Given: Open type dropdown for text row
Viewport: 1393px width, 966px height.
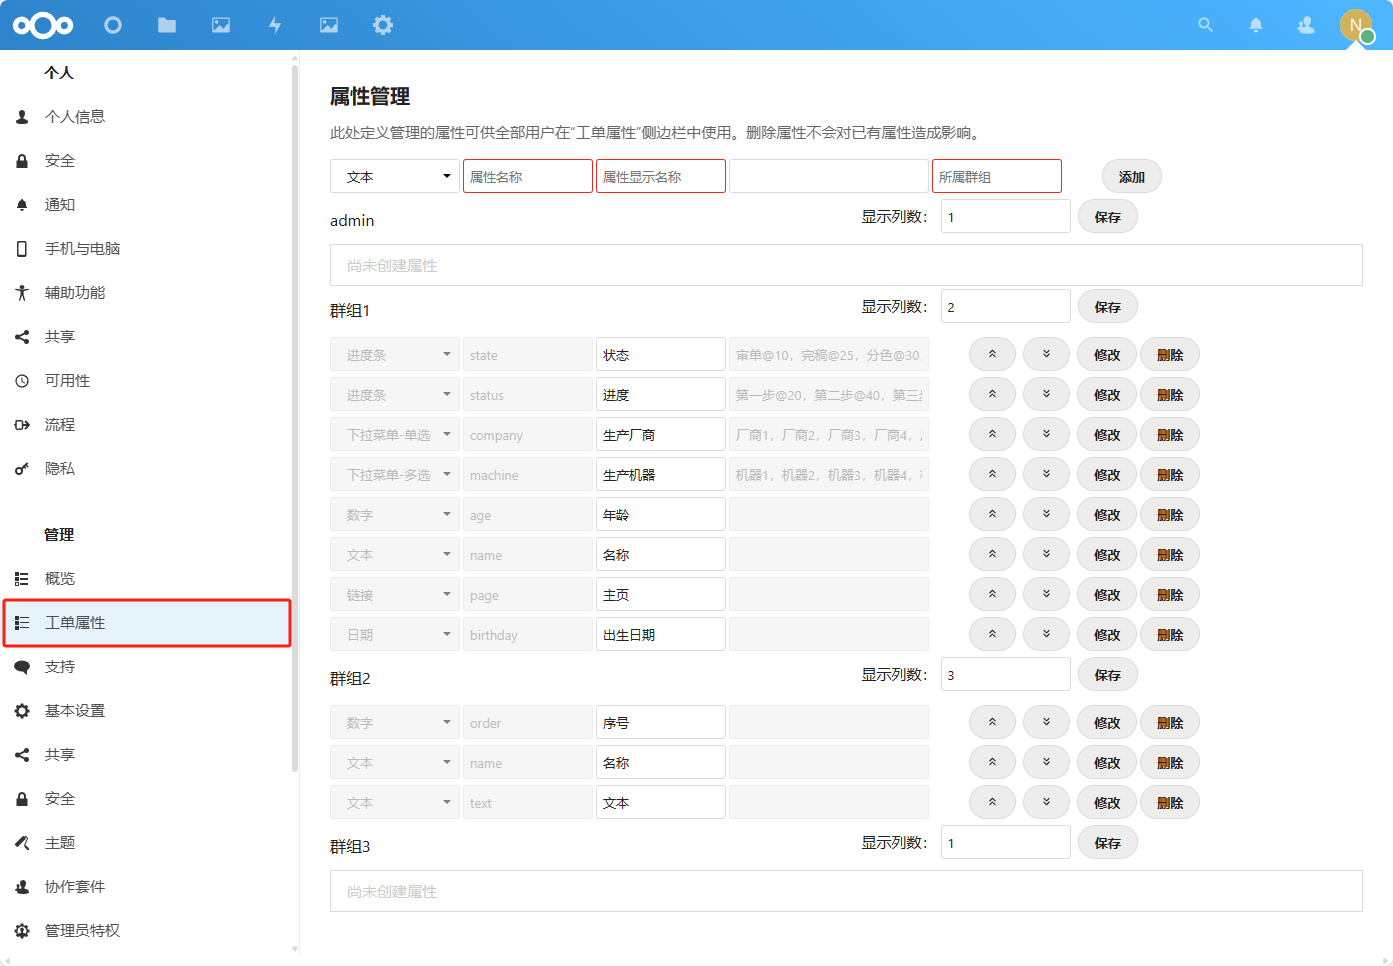Looking at the screenshot, I should click(x=395, y=802).
